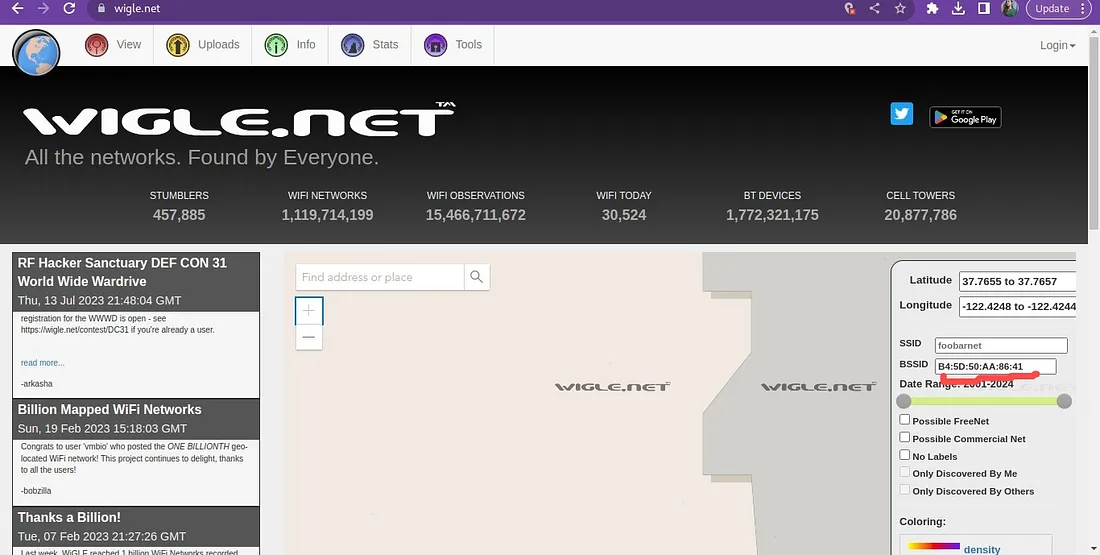Open the Thanks a Billion! headline

point(69,517)
